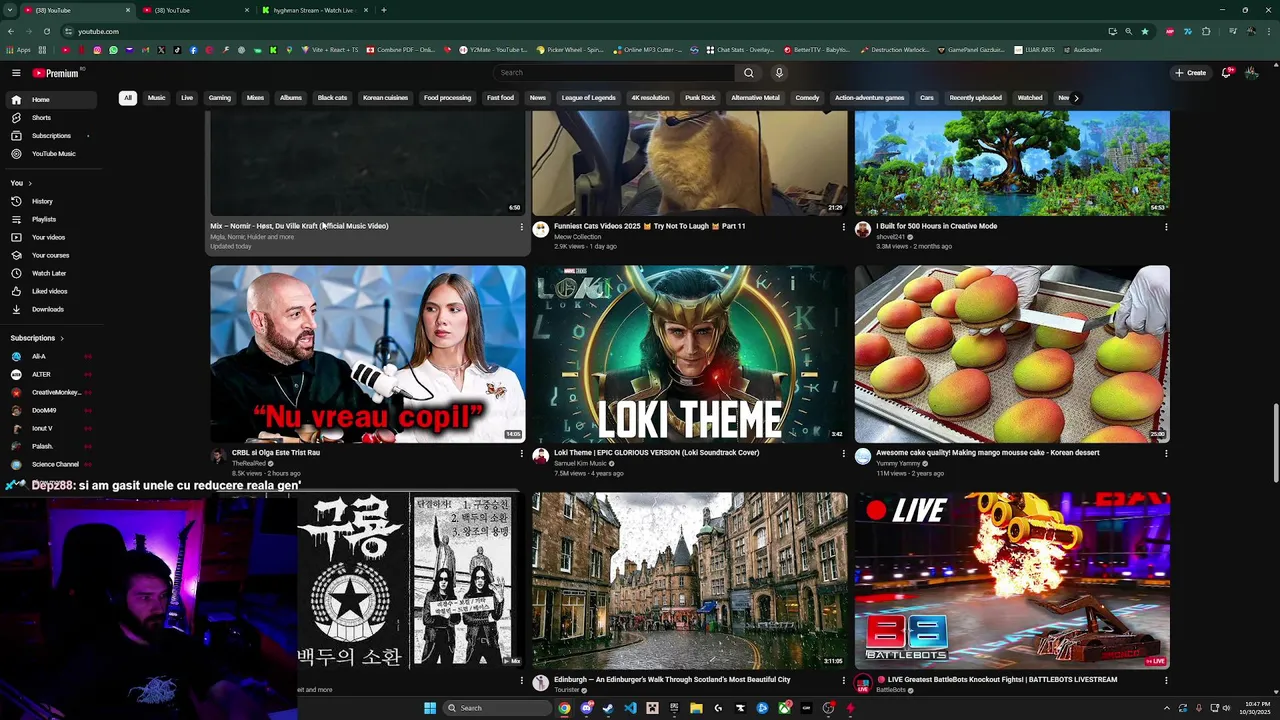1280x720 pixels.
Task: Expand the Subscriptions sidebar arrow
Action: point(61,338)
